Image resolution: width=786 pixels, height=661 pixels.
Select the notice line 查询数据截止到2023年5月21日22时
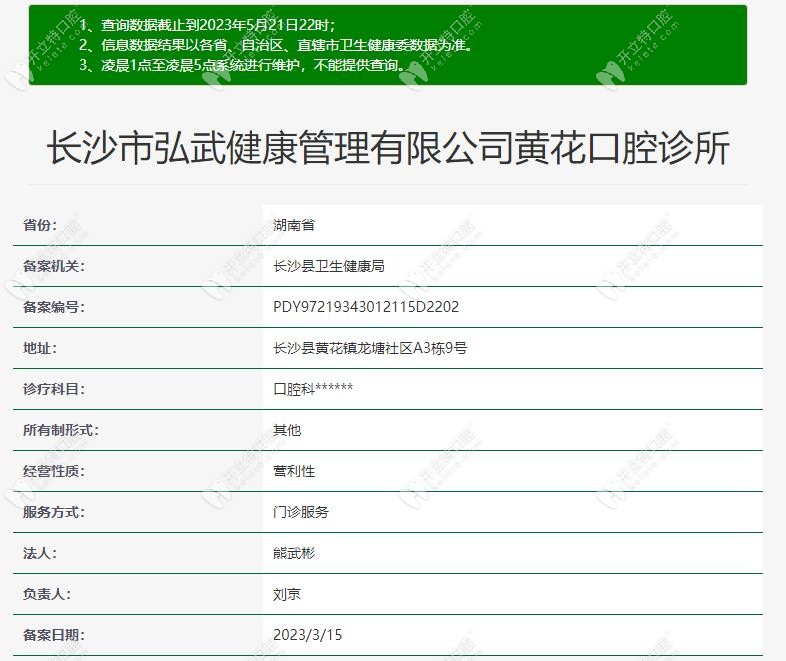coord(218,25)
